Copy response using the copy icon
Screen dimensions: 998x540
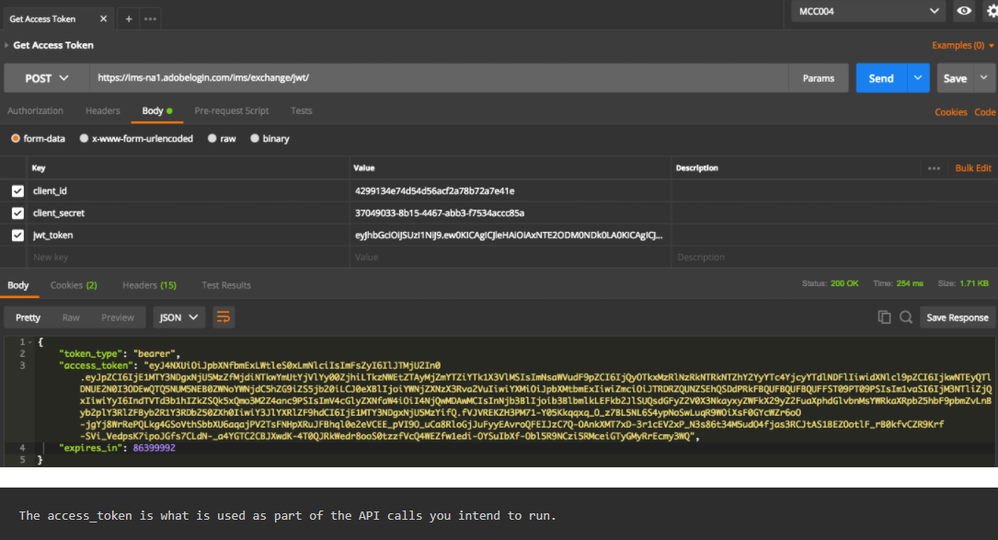[x=884, y=317]
